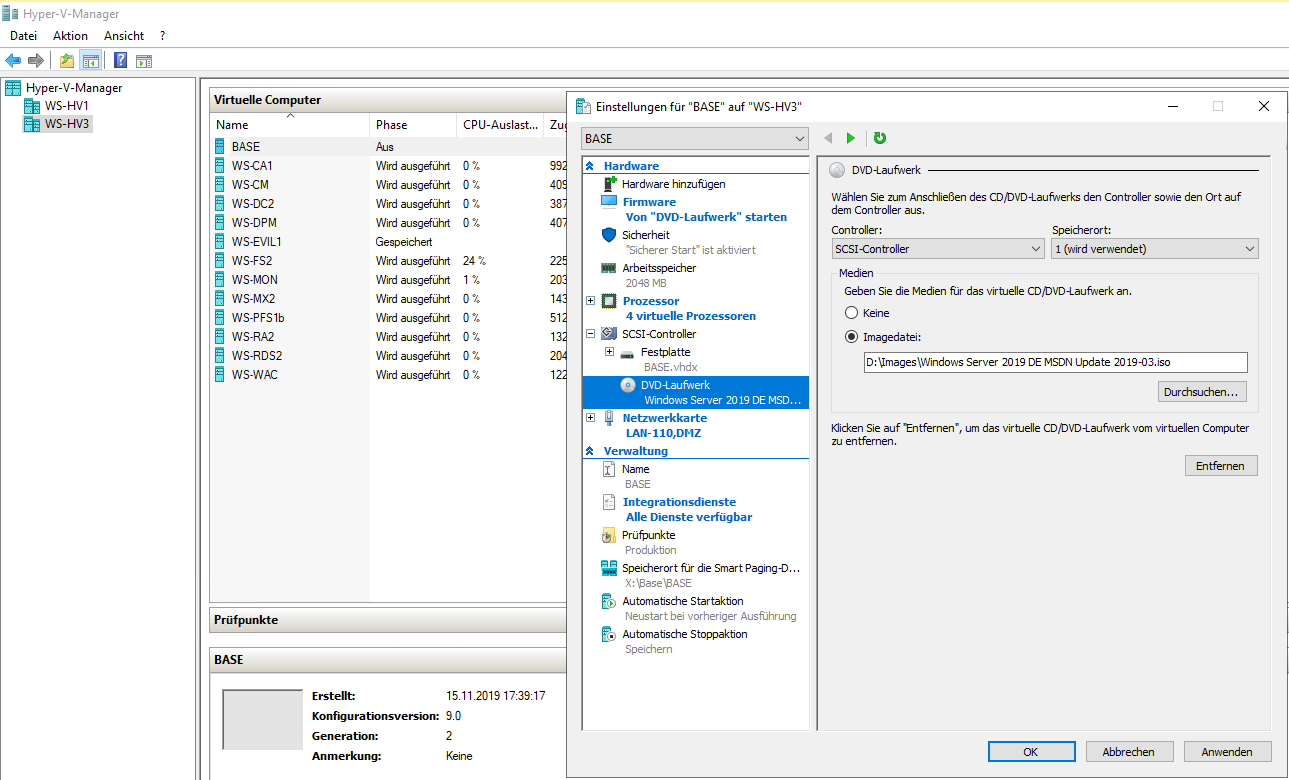Expand the Prozessor tree node
Viewport: 1289px width, 780px height.
click(590, 301)
